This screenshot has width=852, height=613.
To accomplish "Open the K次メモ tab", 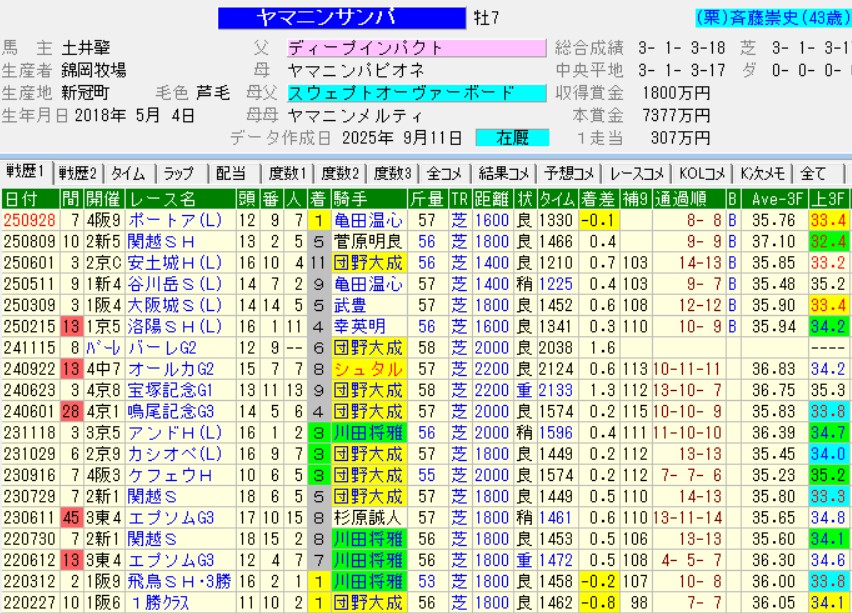I will [x=761, y=173].
